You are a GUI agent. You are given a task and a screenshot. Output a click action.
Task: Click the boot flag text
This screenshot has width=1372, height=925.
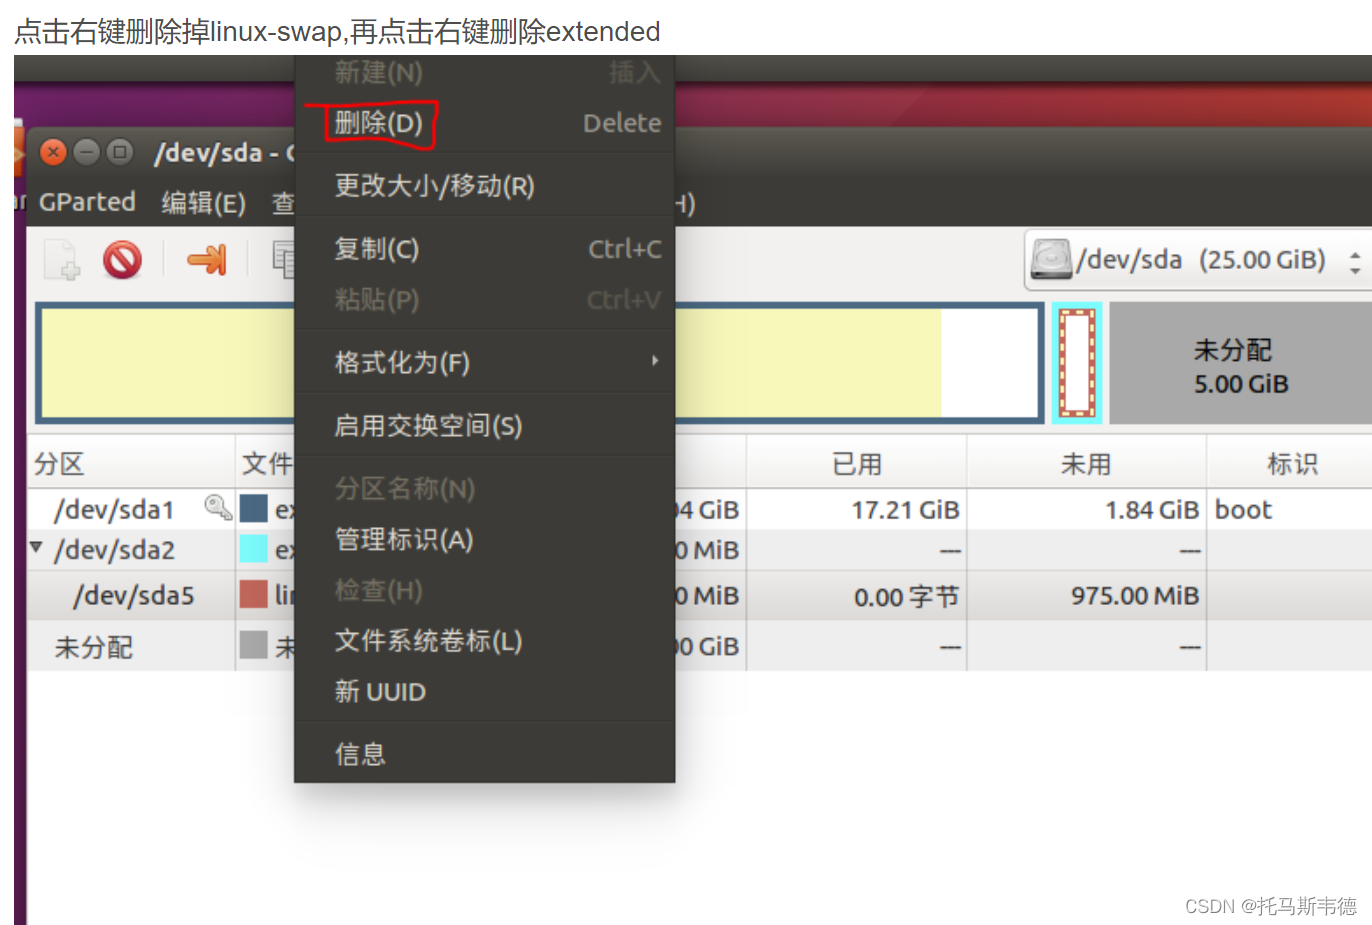click(x=1243, y=509)
